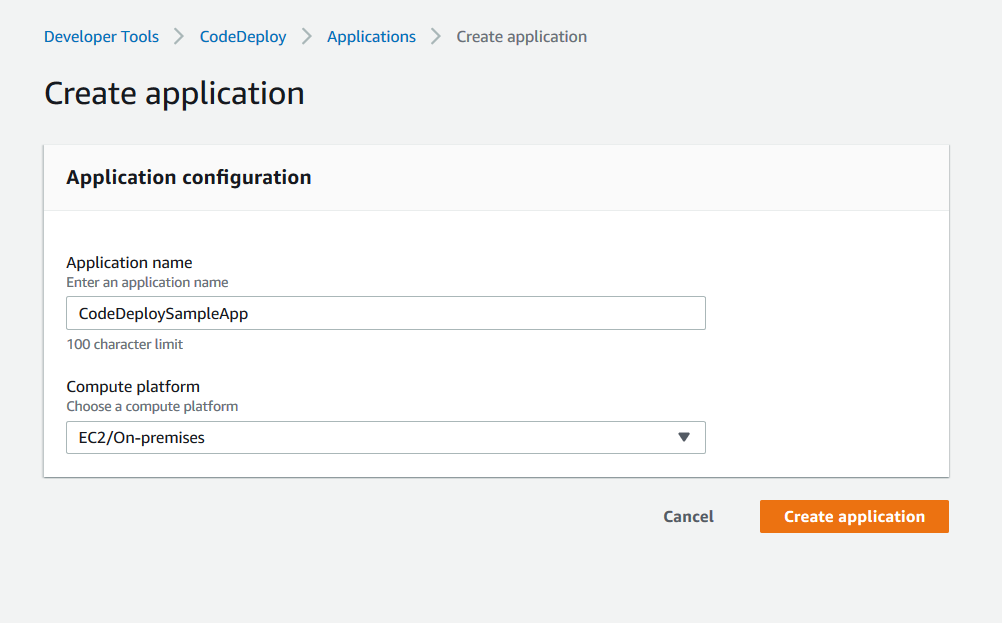Go to CodeDeploy breadcrumb link
Viewport: 1002px width, 623px height.
[243, 36]
